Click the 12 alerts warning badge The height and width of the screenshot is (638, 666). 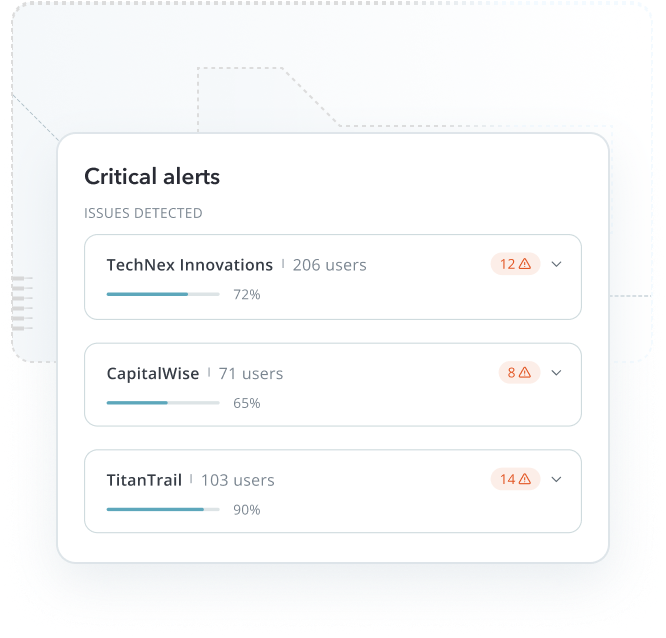(515, 264)
